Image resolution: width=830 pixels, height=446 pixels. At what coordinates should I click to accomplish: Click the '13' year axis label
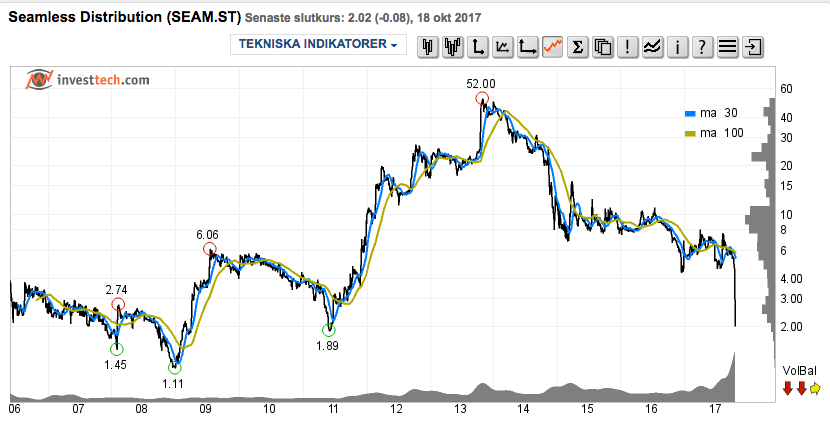point(460,409)
